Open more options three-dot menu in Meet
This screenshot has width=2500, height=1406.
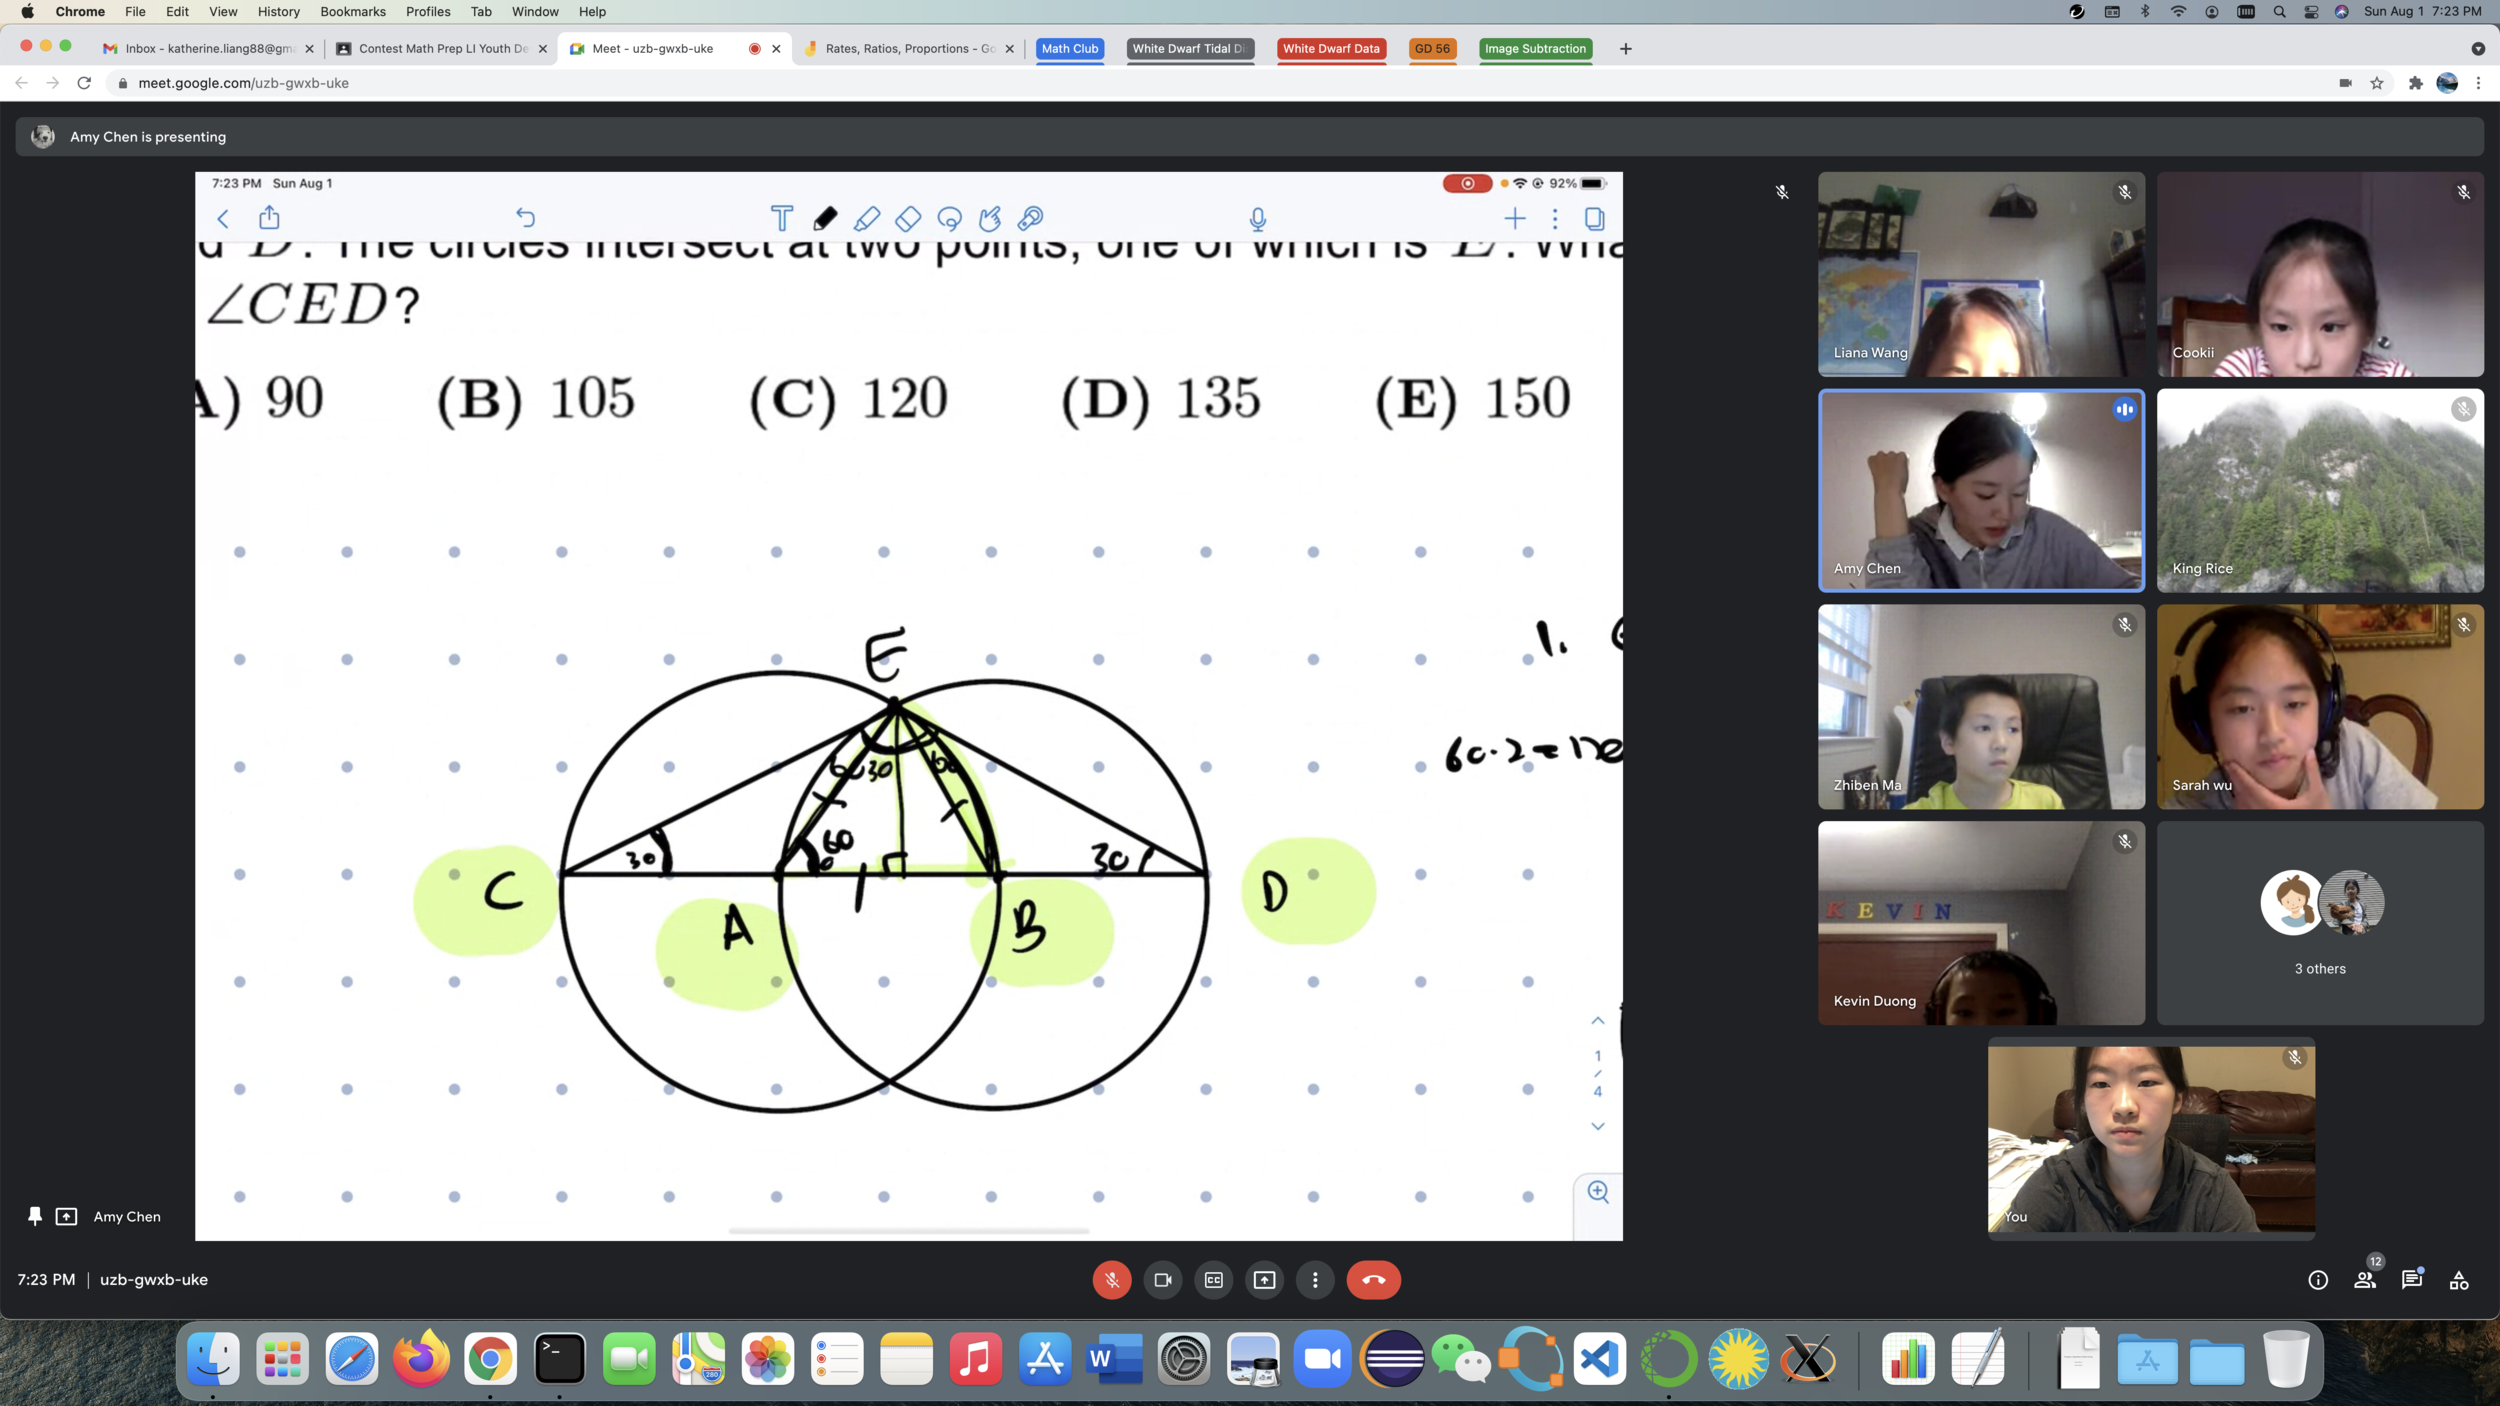coord(1315,1280)
